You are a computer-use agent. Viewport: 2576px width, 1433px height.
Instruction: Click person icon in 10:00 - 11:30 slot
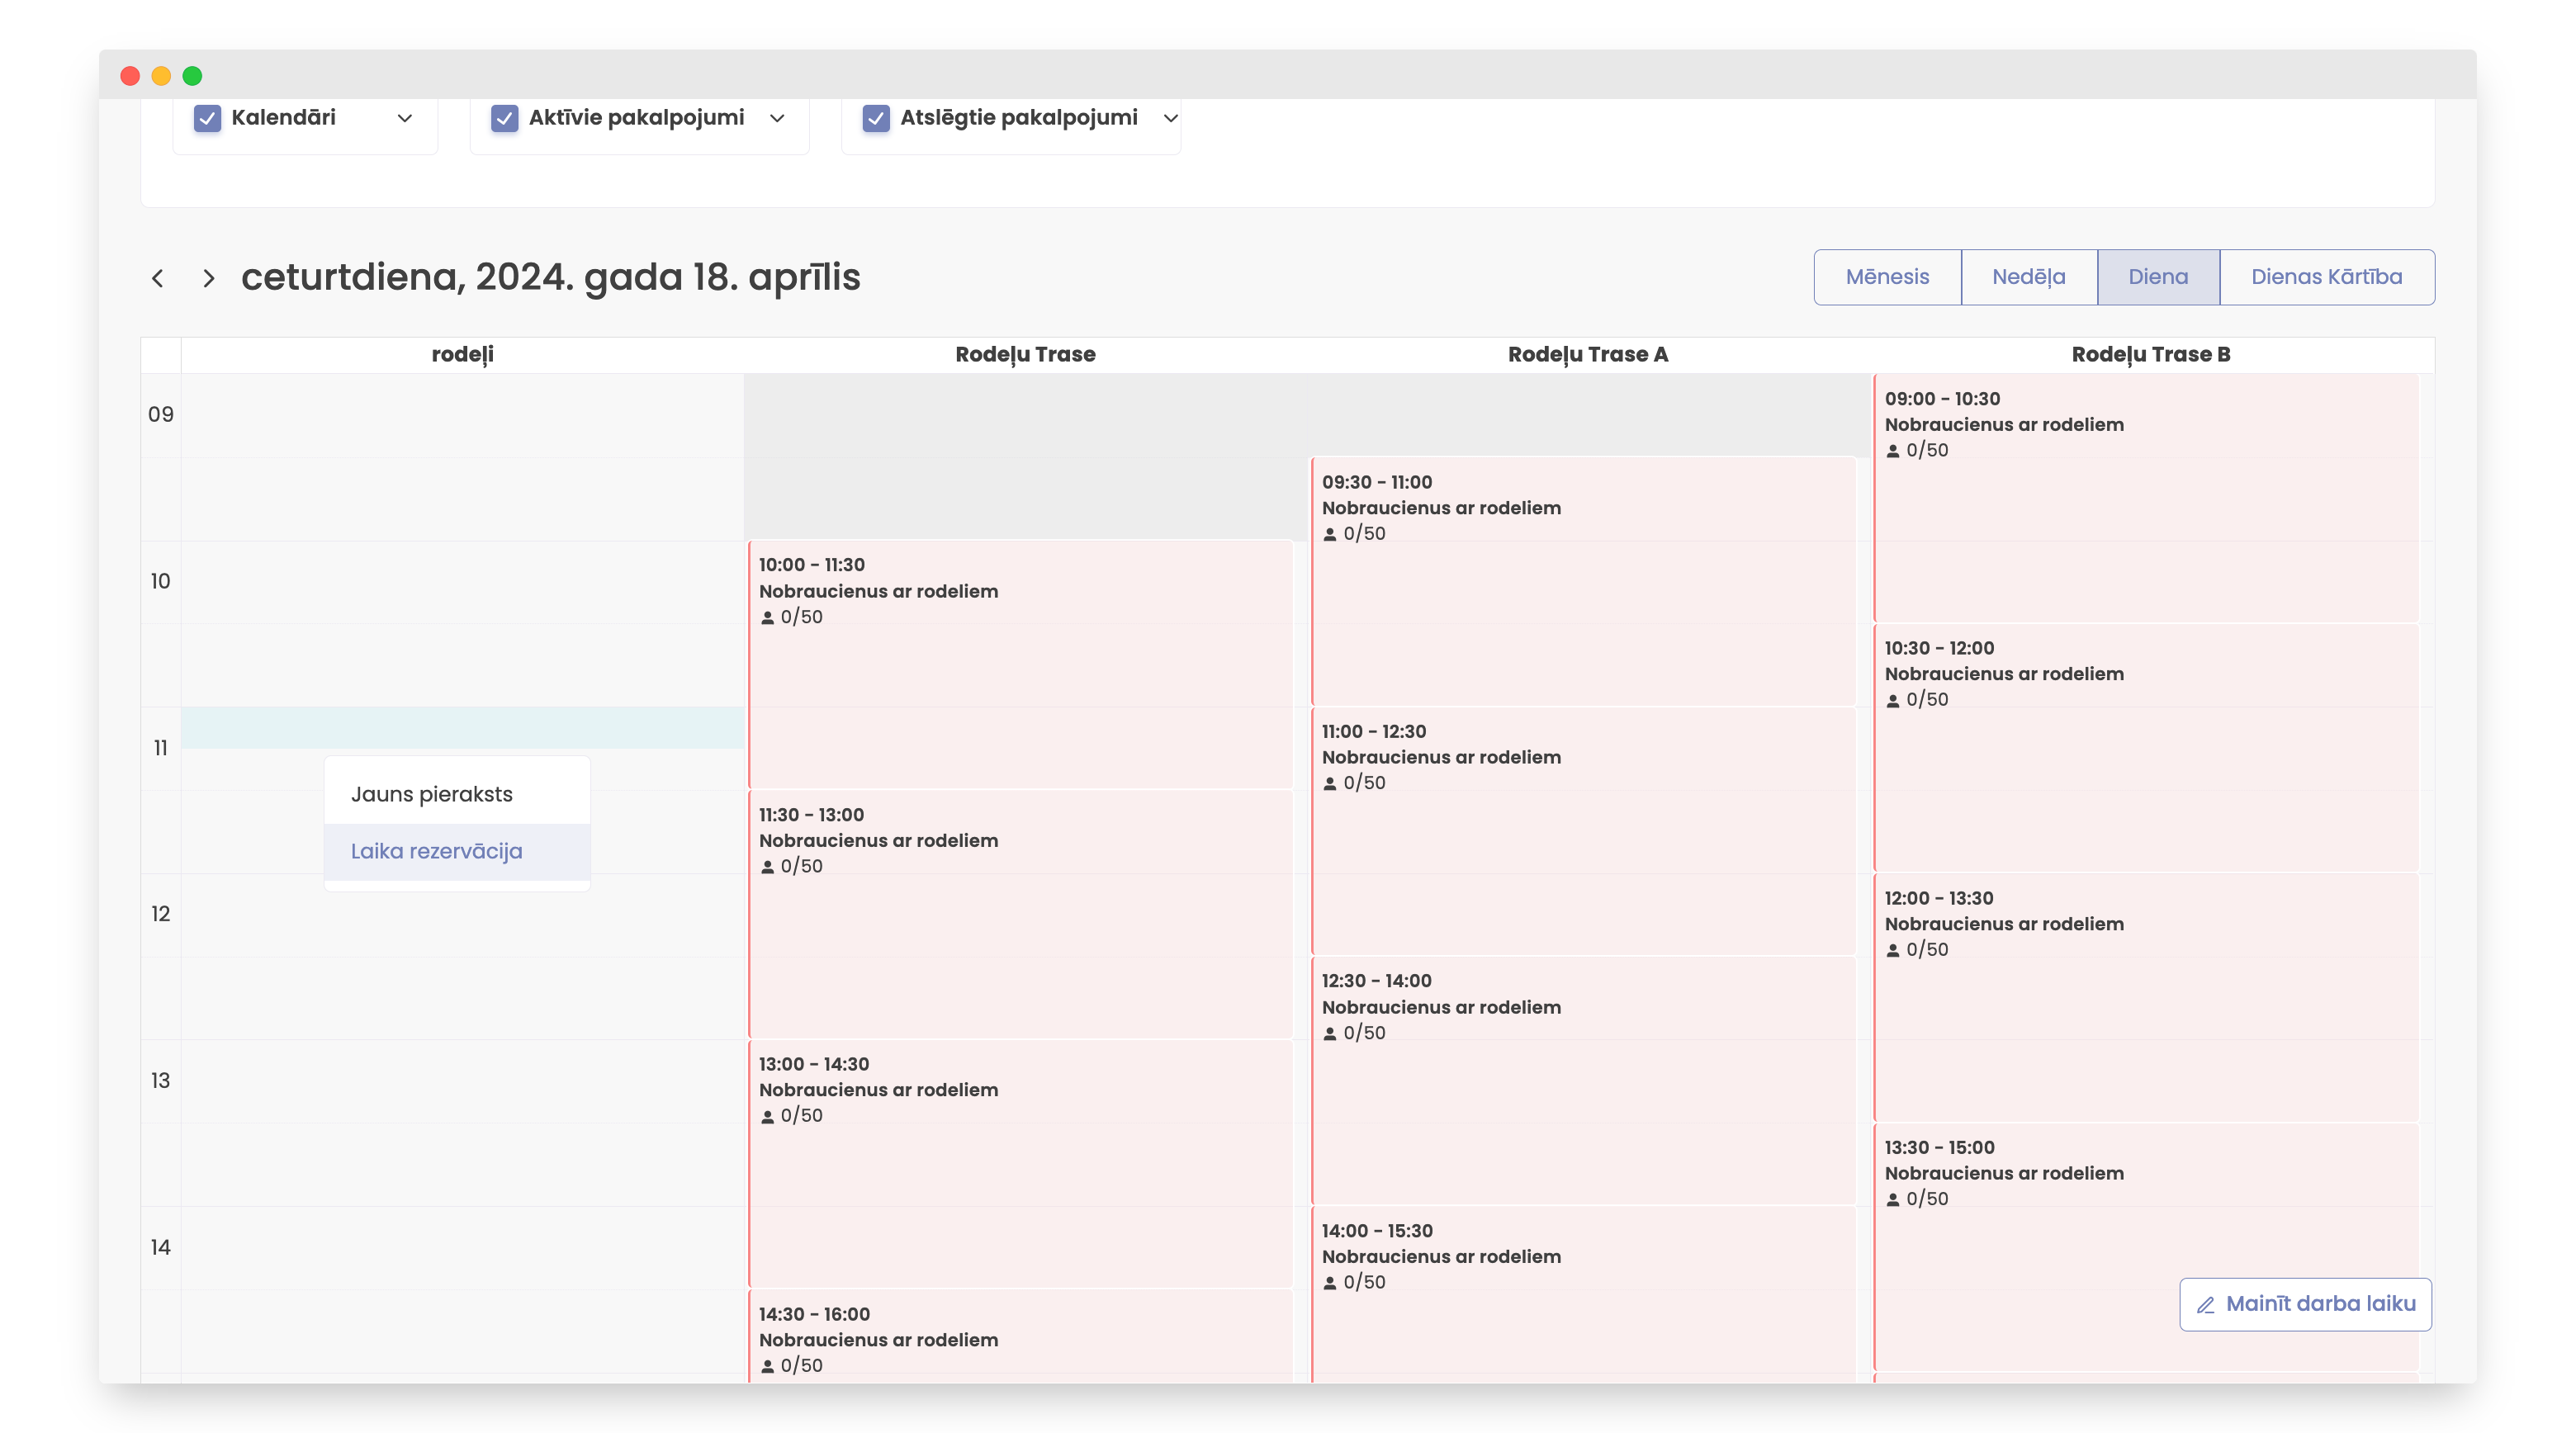pos(767,618)
